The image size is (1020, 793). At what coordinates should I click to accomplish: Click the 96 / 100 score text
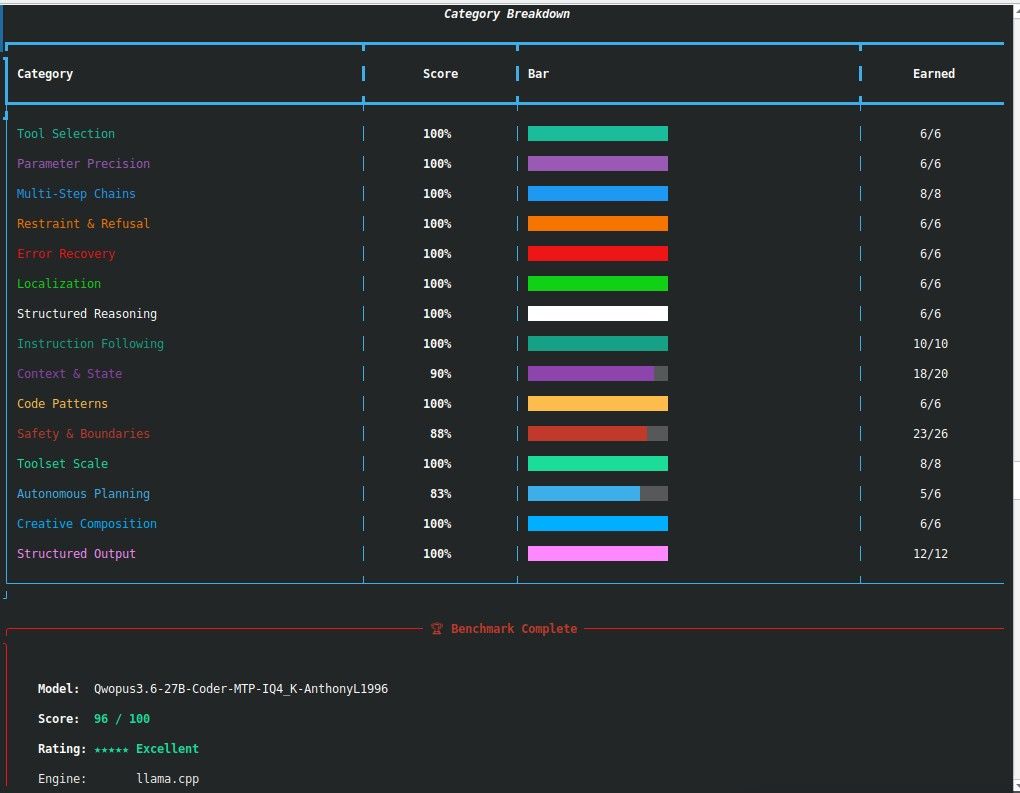click(x=122, y=718)
